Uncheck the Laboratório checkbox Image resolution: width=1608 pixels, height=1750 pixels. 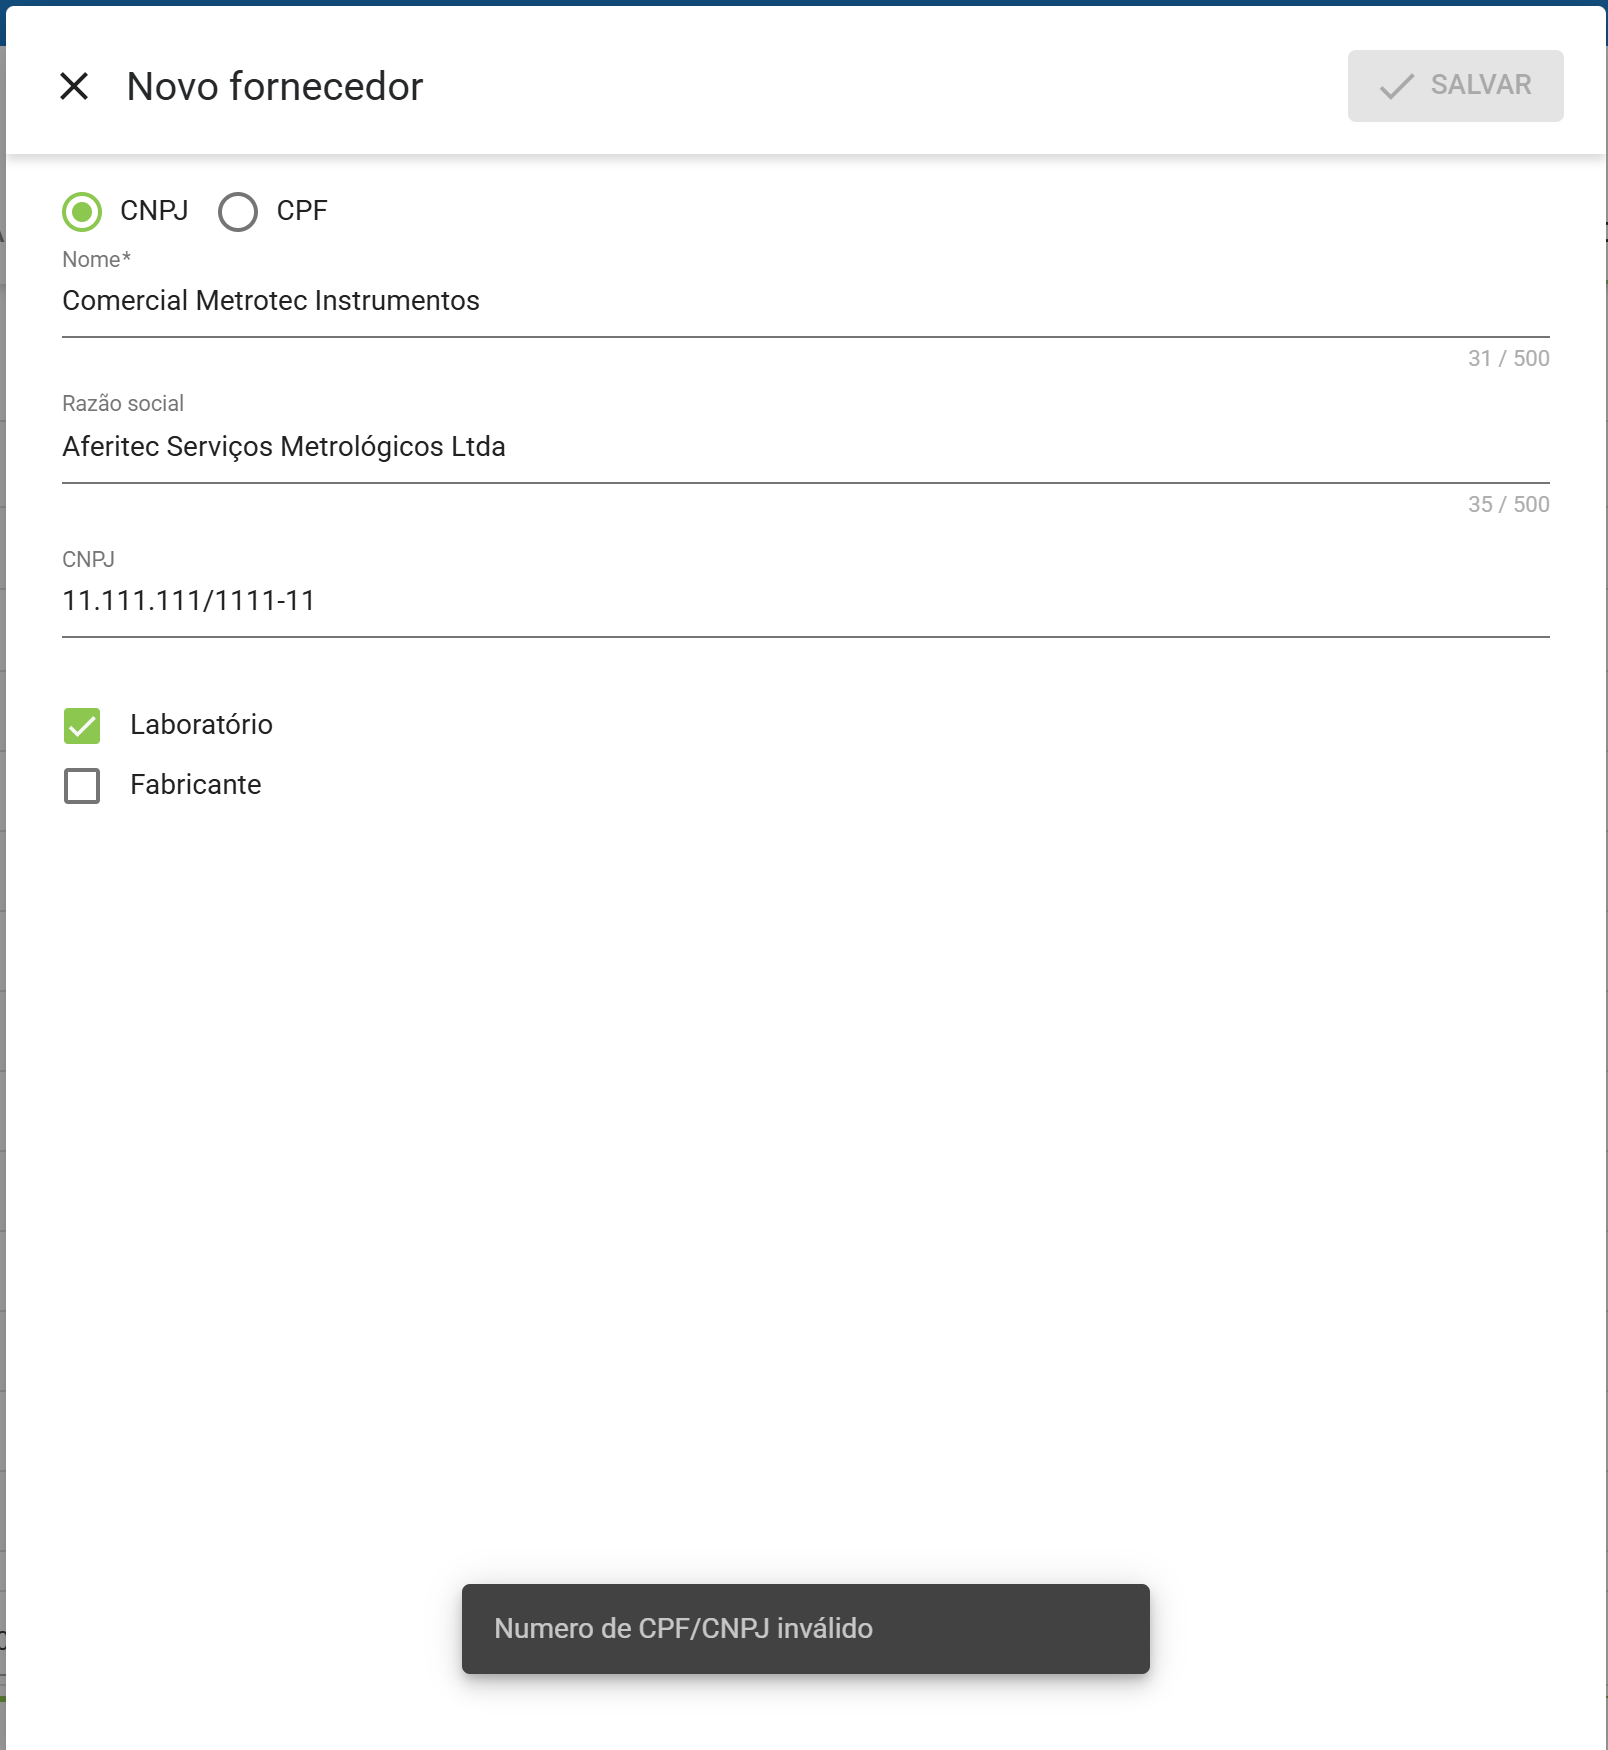(x=82, y=725)
